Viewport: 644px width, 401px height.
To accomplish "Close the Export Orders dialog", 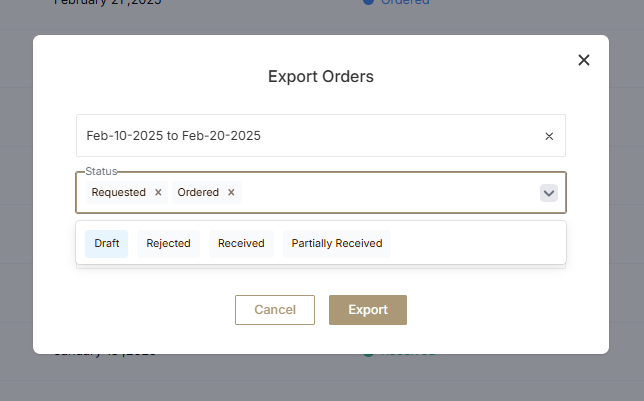I will (x=584, y=60).
